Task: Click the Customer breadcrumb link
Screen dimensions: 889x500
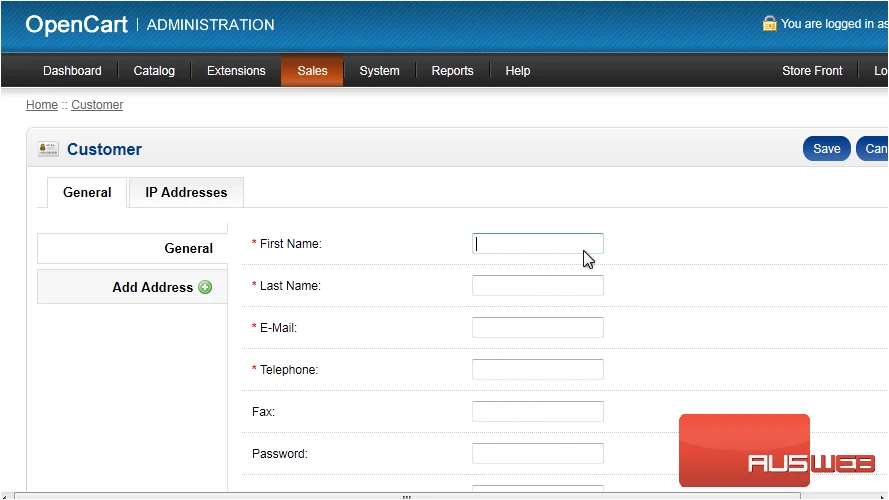Action: coord(97,105)
